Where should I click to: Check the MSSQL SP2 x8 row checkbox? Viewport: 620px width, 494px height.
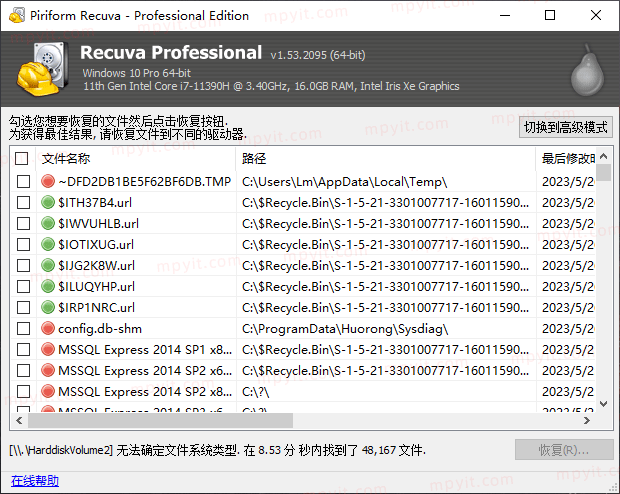point(23,391)
